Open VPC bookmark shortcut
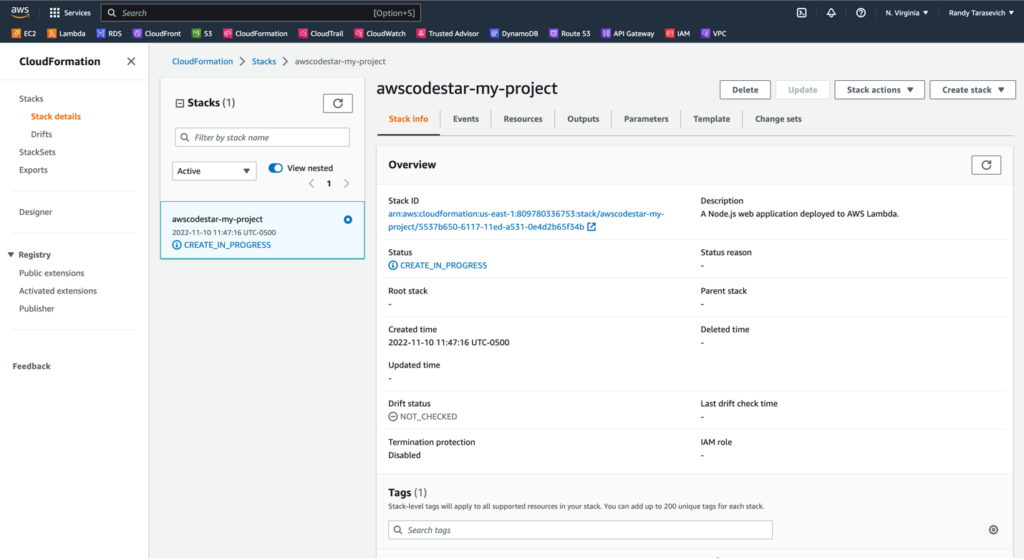 pos(713,33)
